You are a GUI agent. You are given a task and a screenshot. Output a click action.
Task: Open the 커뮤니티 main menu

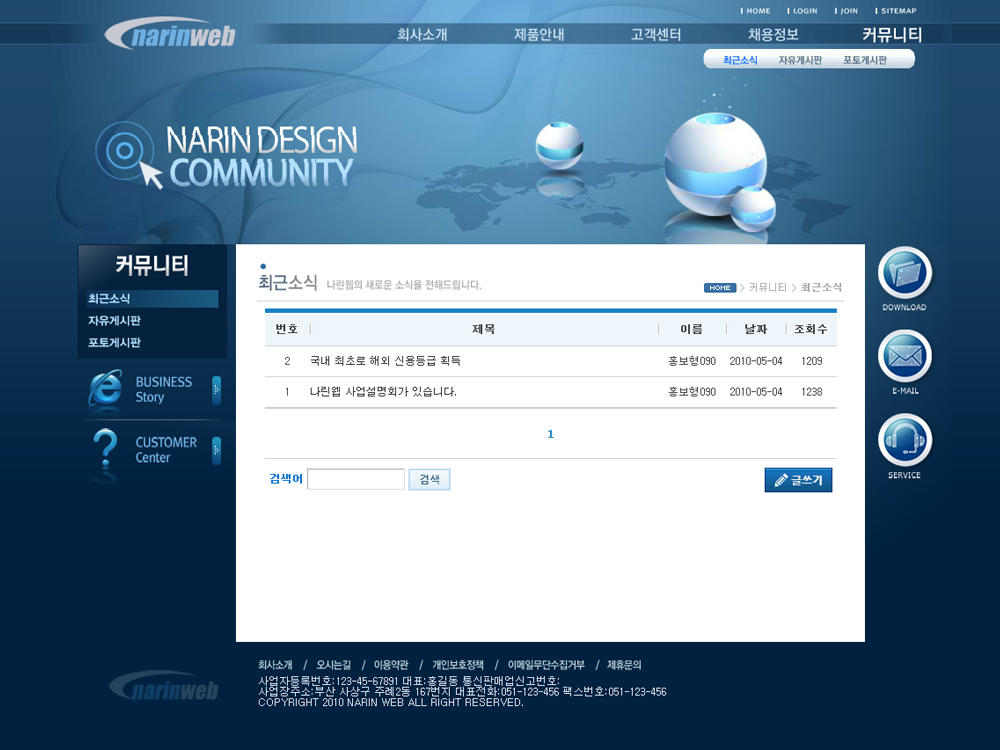click(891, 35)
